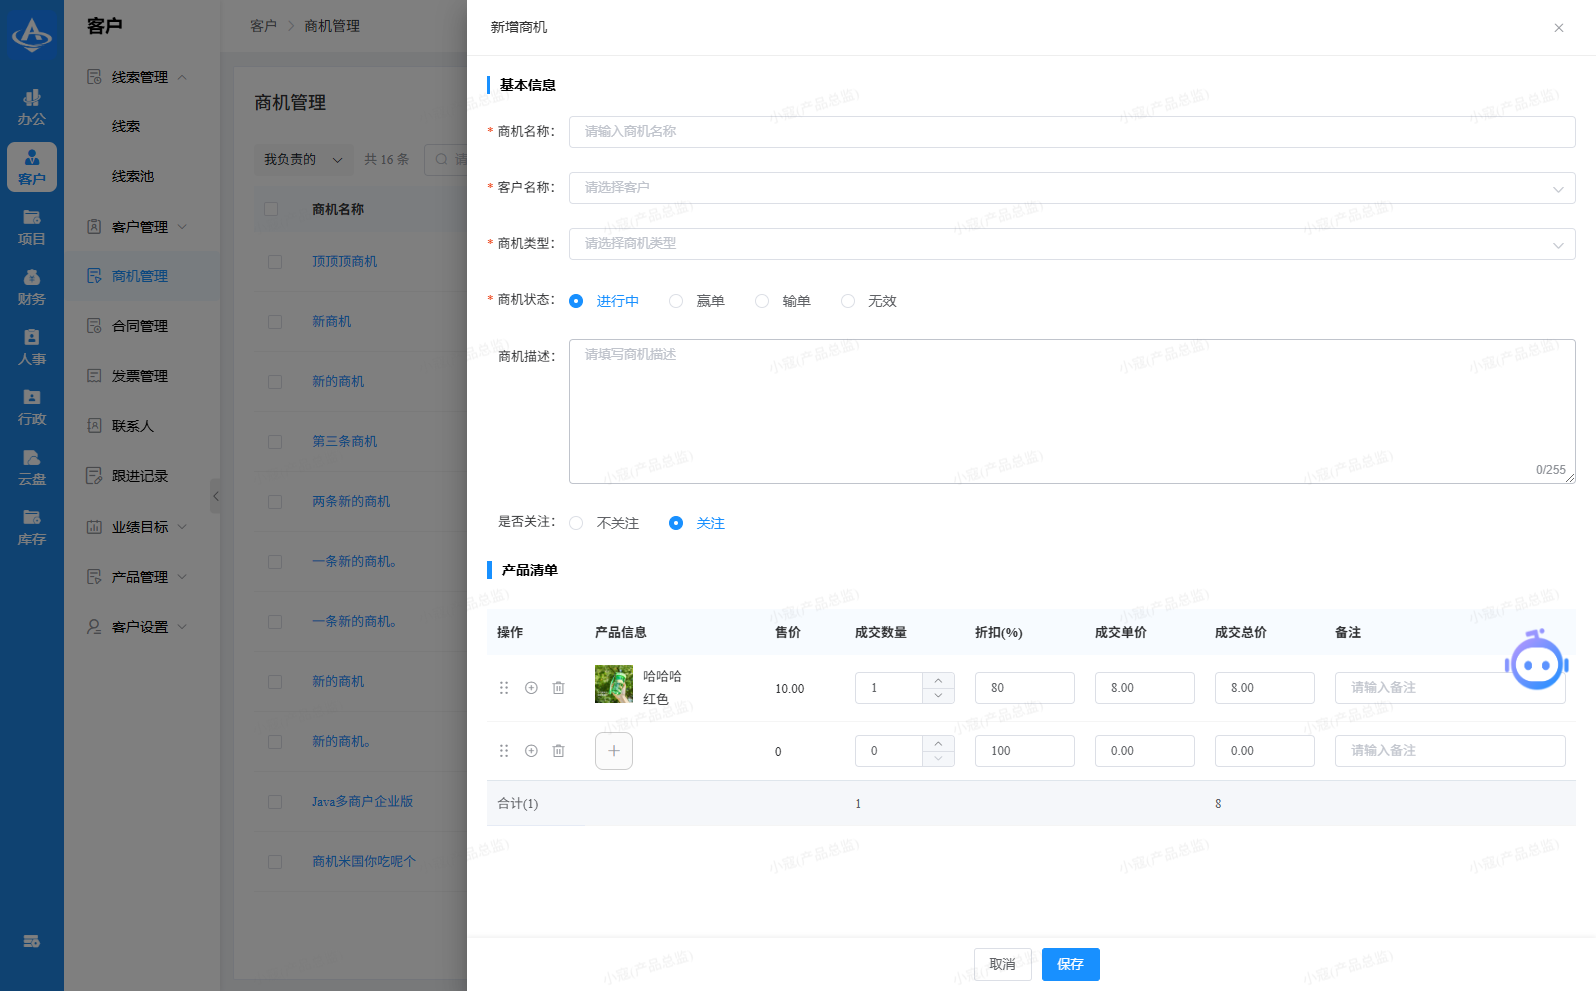
Task: Select 不关注 radio option
Action: click(x=577, y=523)
